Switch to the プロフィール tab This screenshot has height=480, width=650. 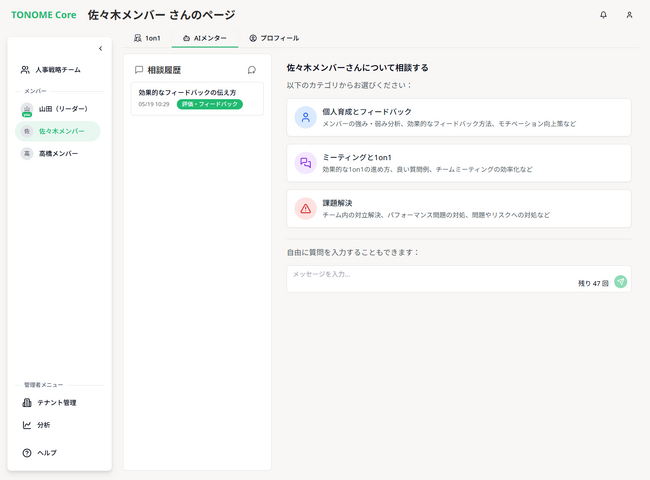pos(274,38)
